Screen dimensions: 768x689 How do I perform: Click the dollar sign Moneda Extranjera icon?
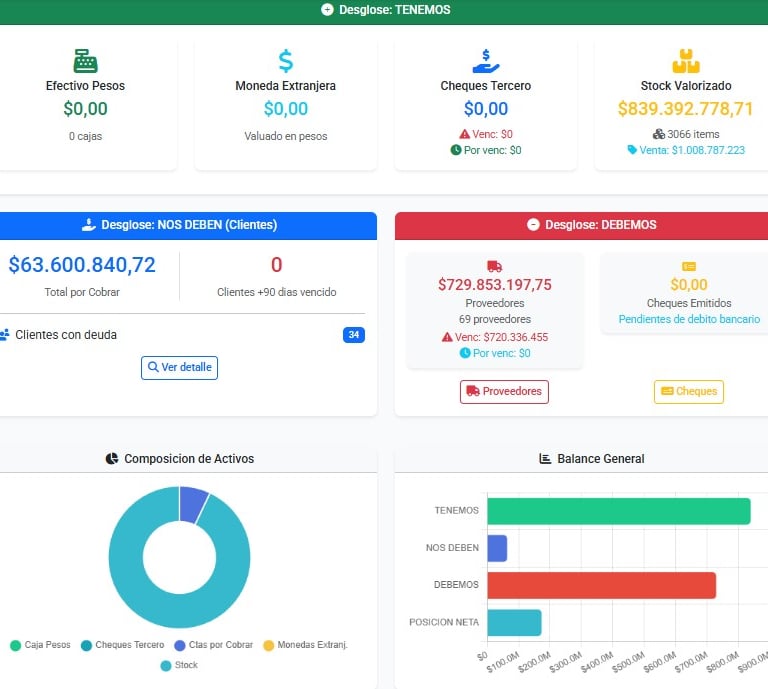286,61
